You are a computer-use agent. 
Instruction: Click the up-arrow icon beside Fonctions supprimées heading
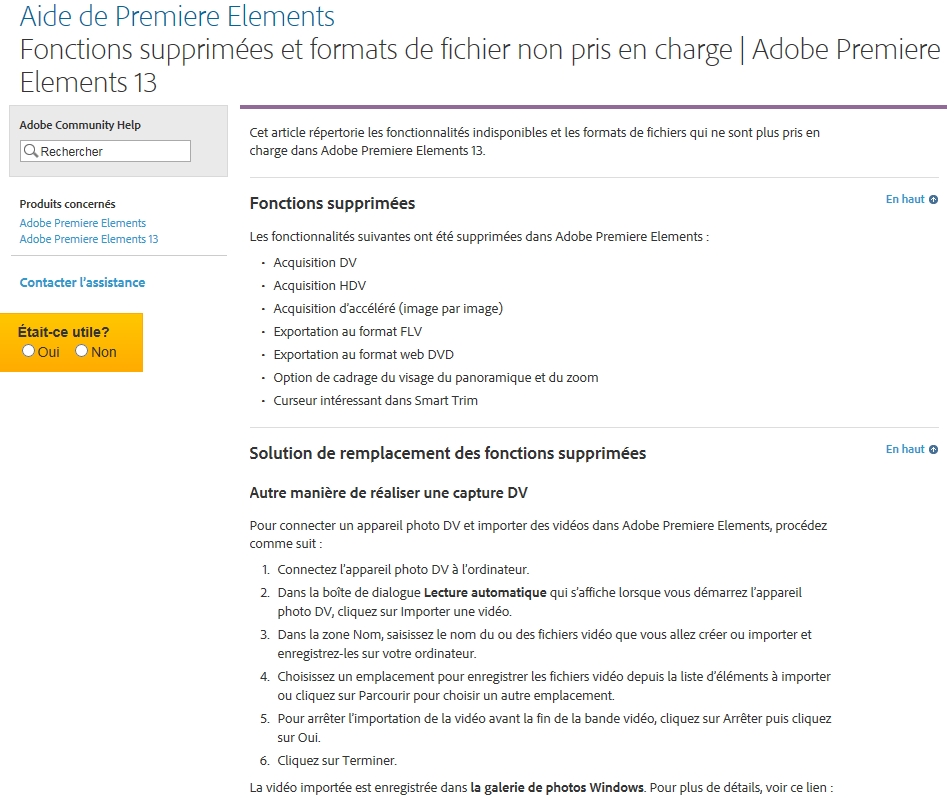point(933,200)
